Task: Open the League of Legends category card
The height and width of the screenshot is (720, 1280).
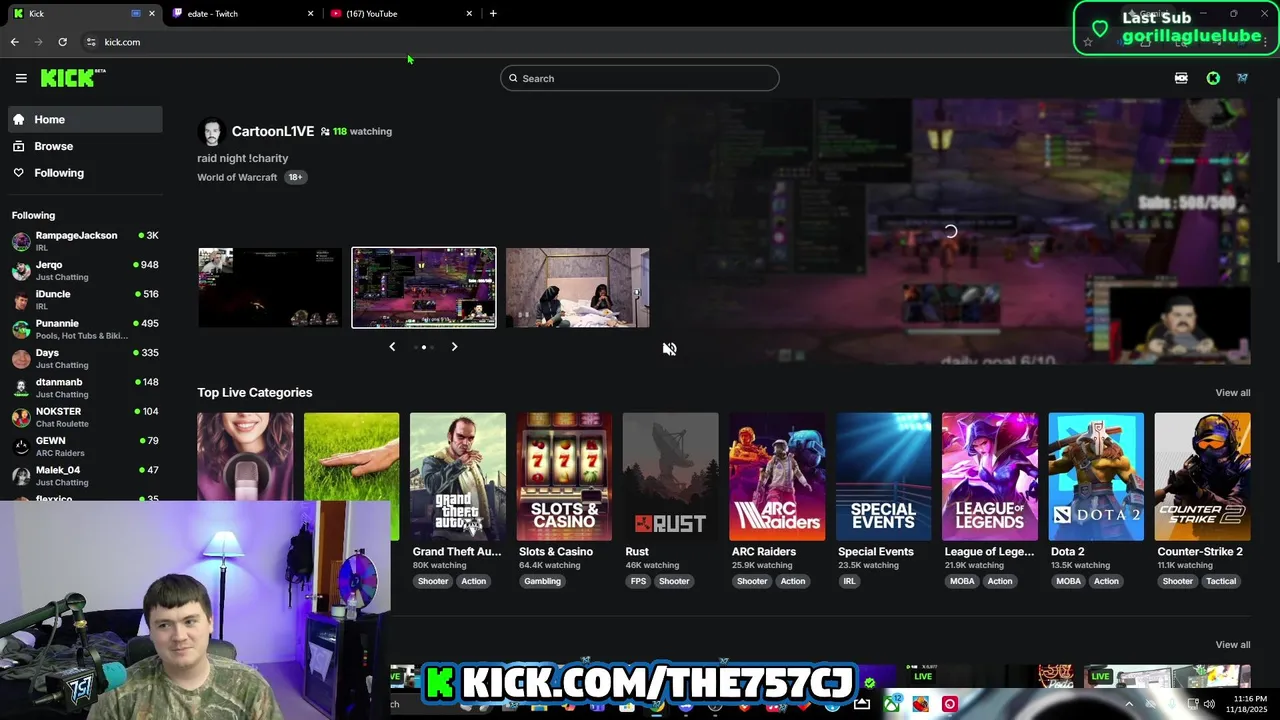Action: point(990,477)
